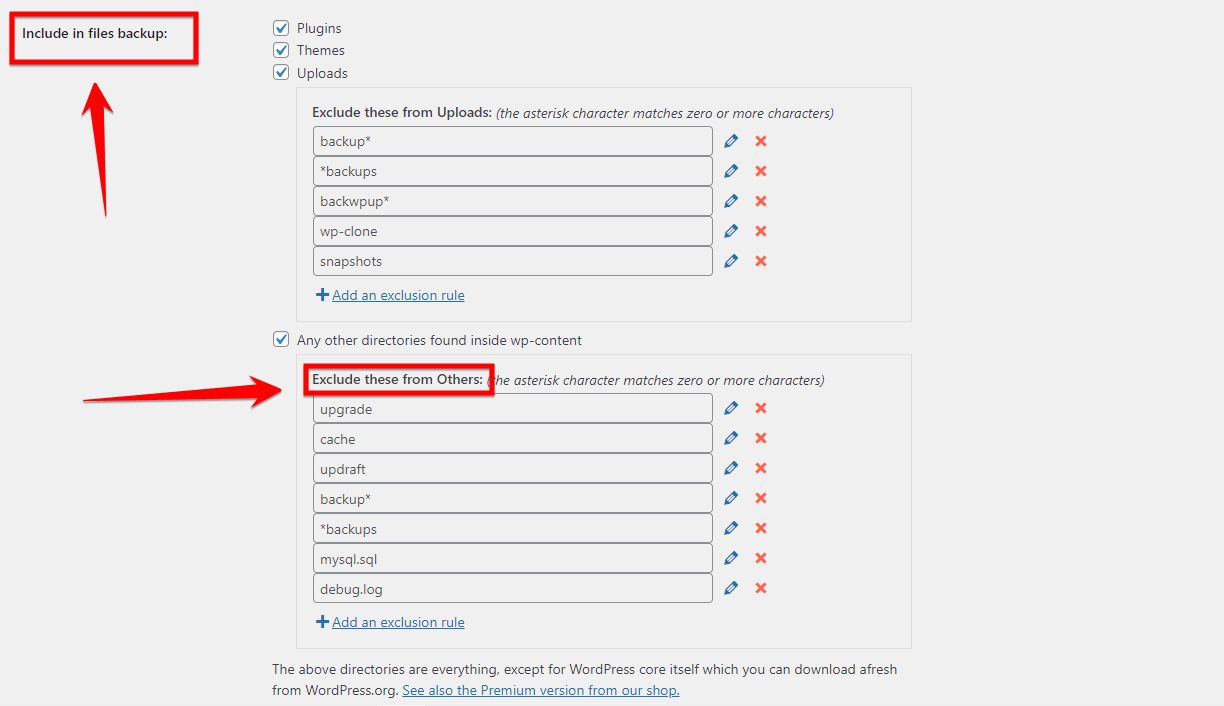Add an exclusion rule under Uploads
The width and height of the screenshot is (1224, 706).
(x=398, y=295)
